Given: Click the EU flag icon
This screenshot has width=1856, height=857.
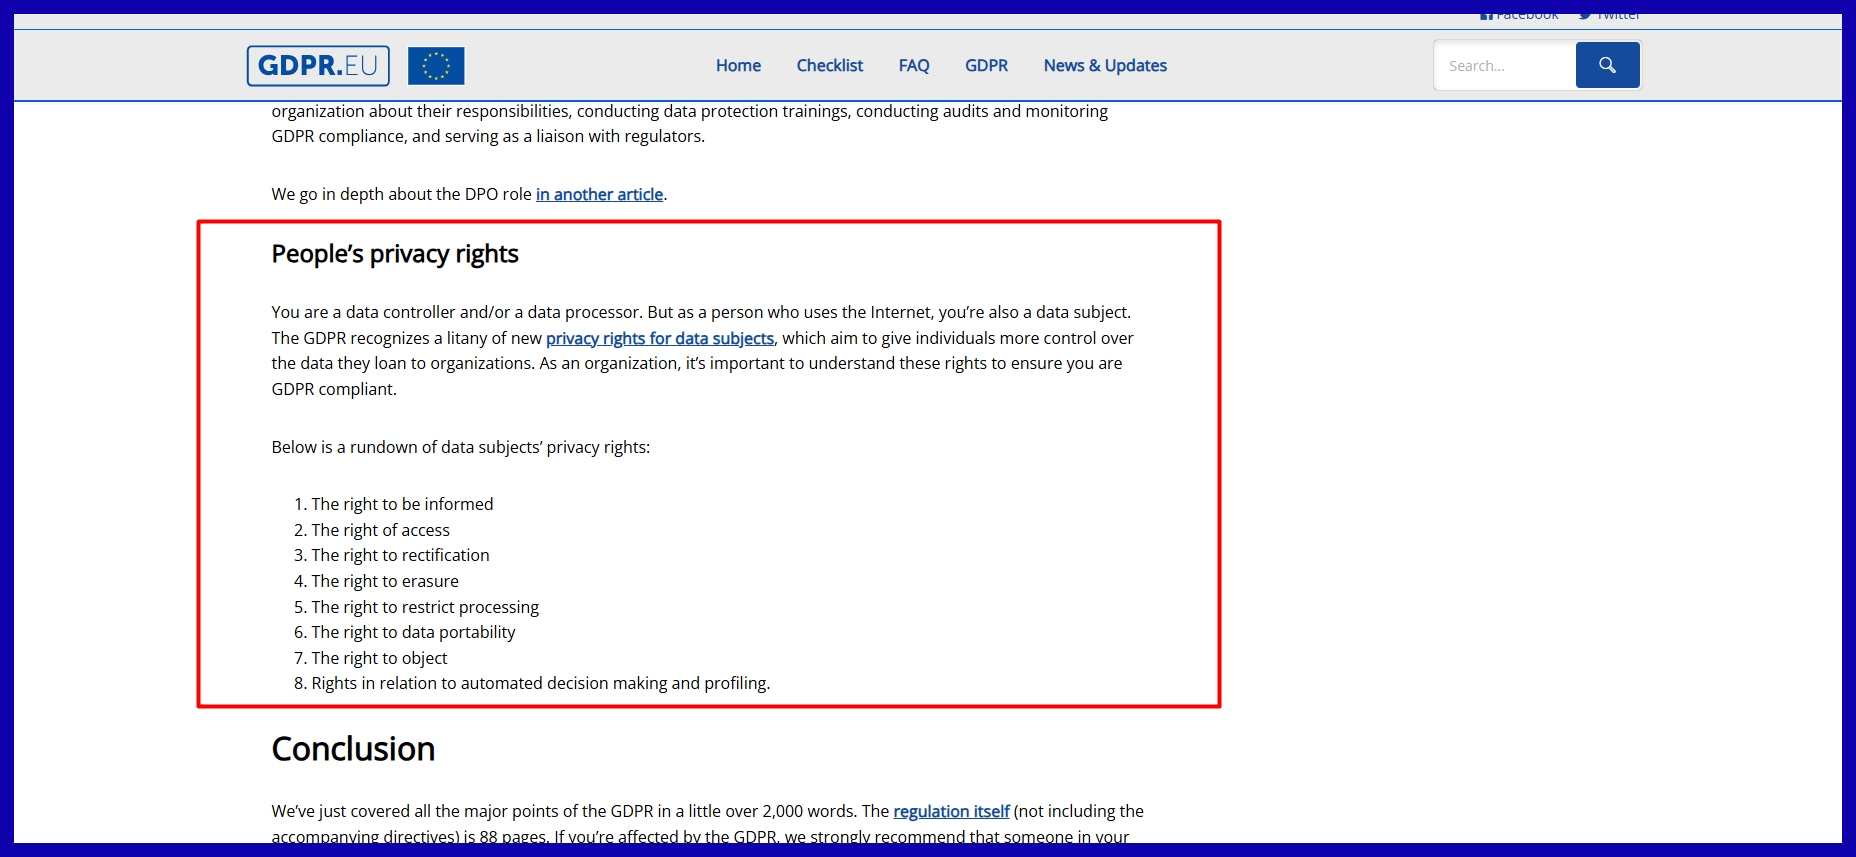Looking at the screenshot, I should [436, 66].
